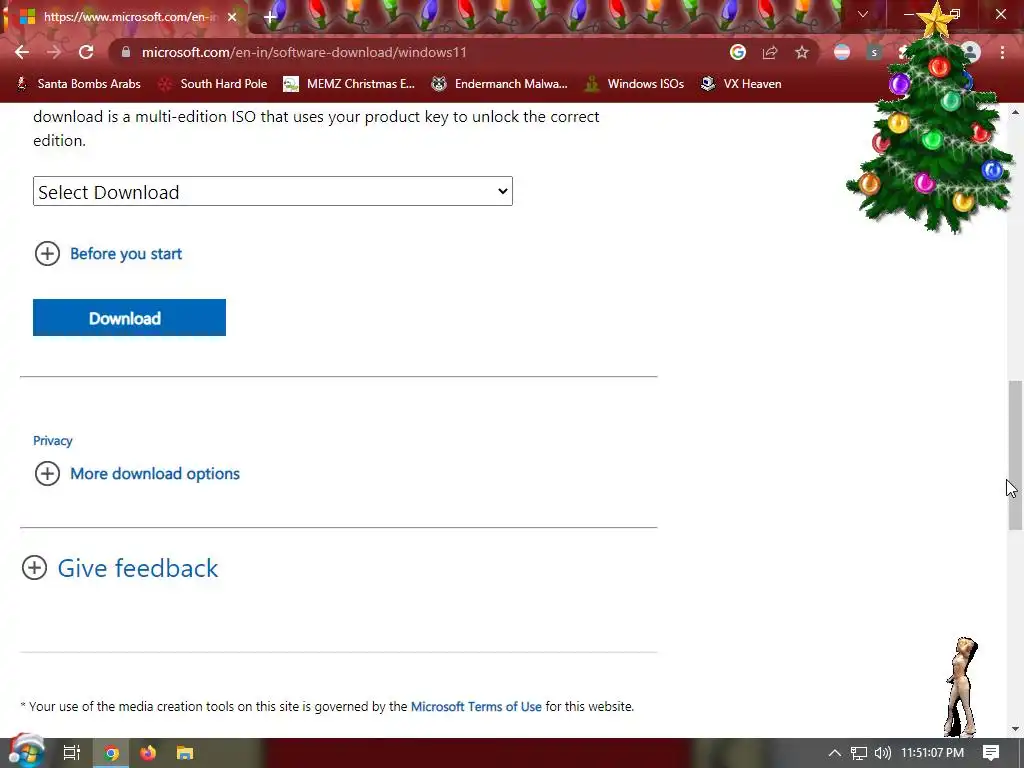Image resolution: width=1024 pixels, height=768 pixels.
Task: Click the S extension icon in toolbar
Action: (874, 52)
